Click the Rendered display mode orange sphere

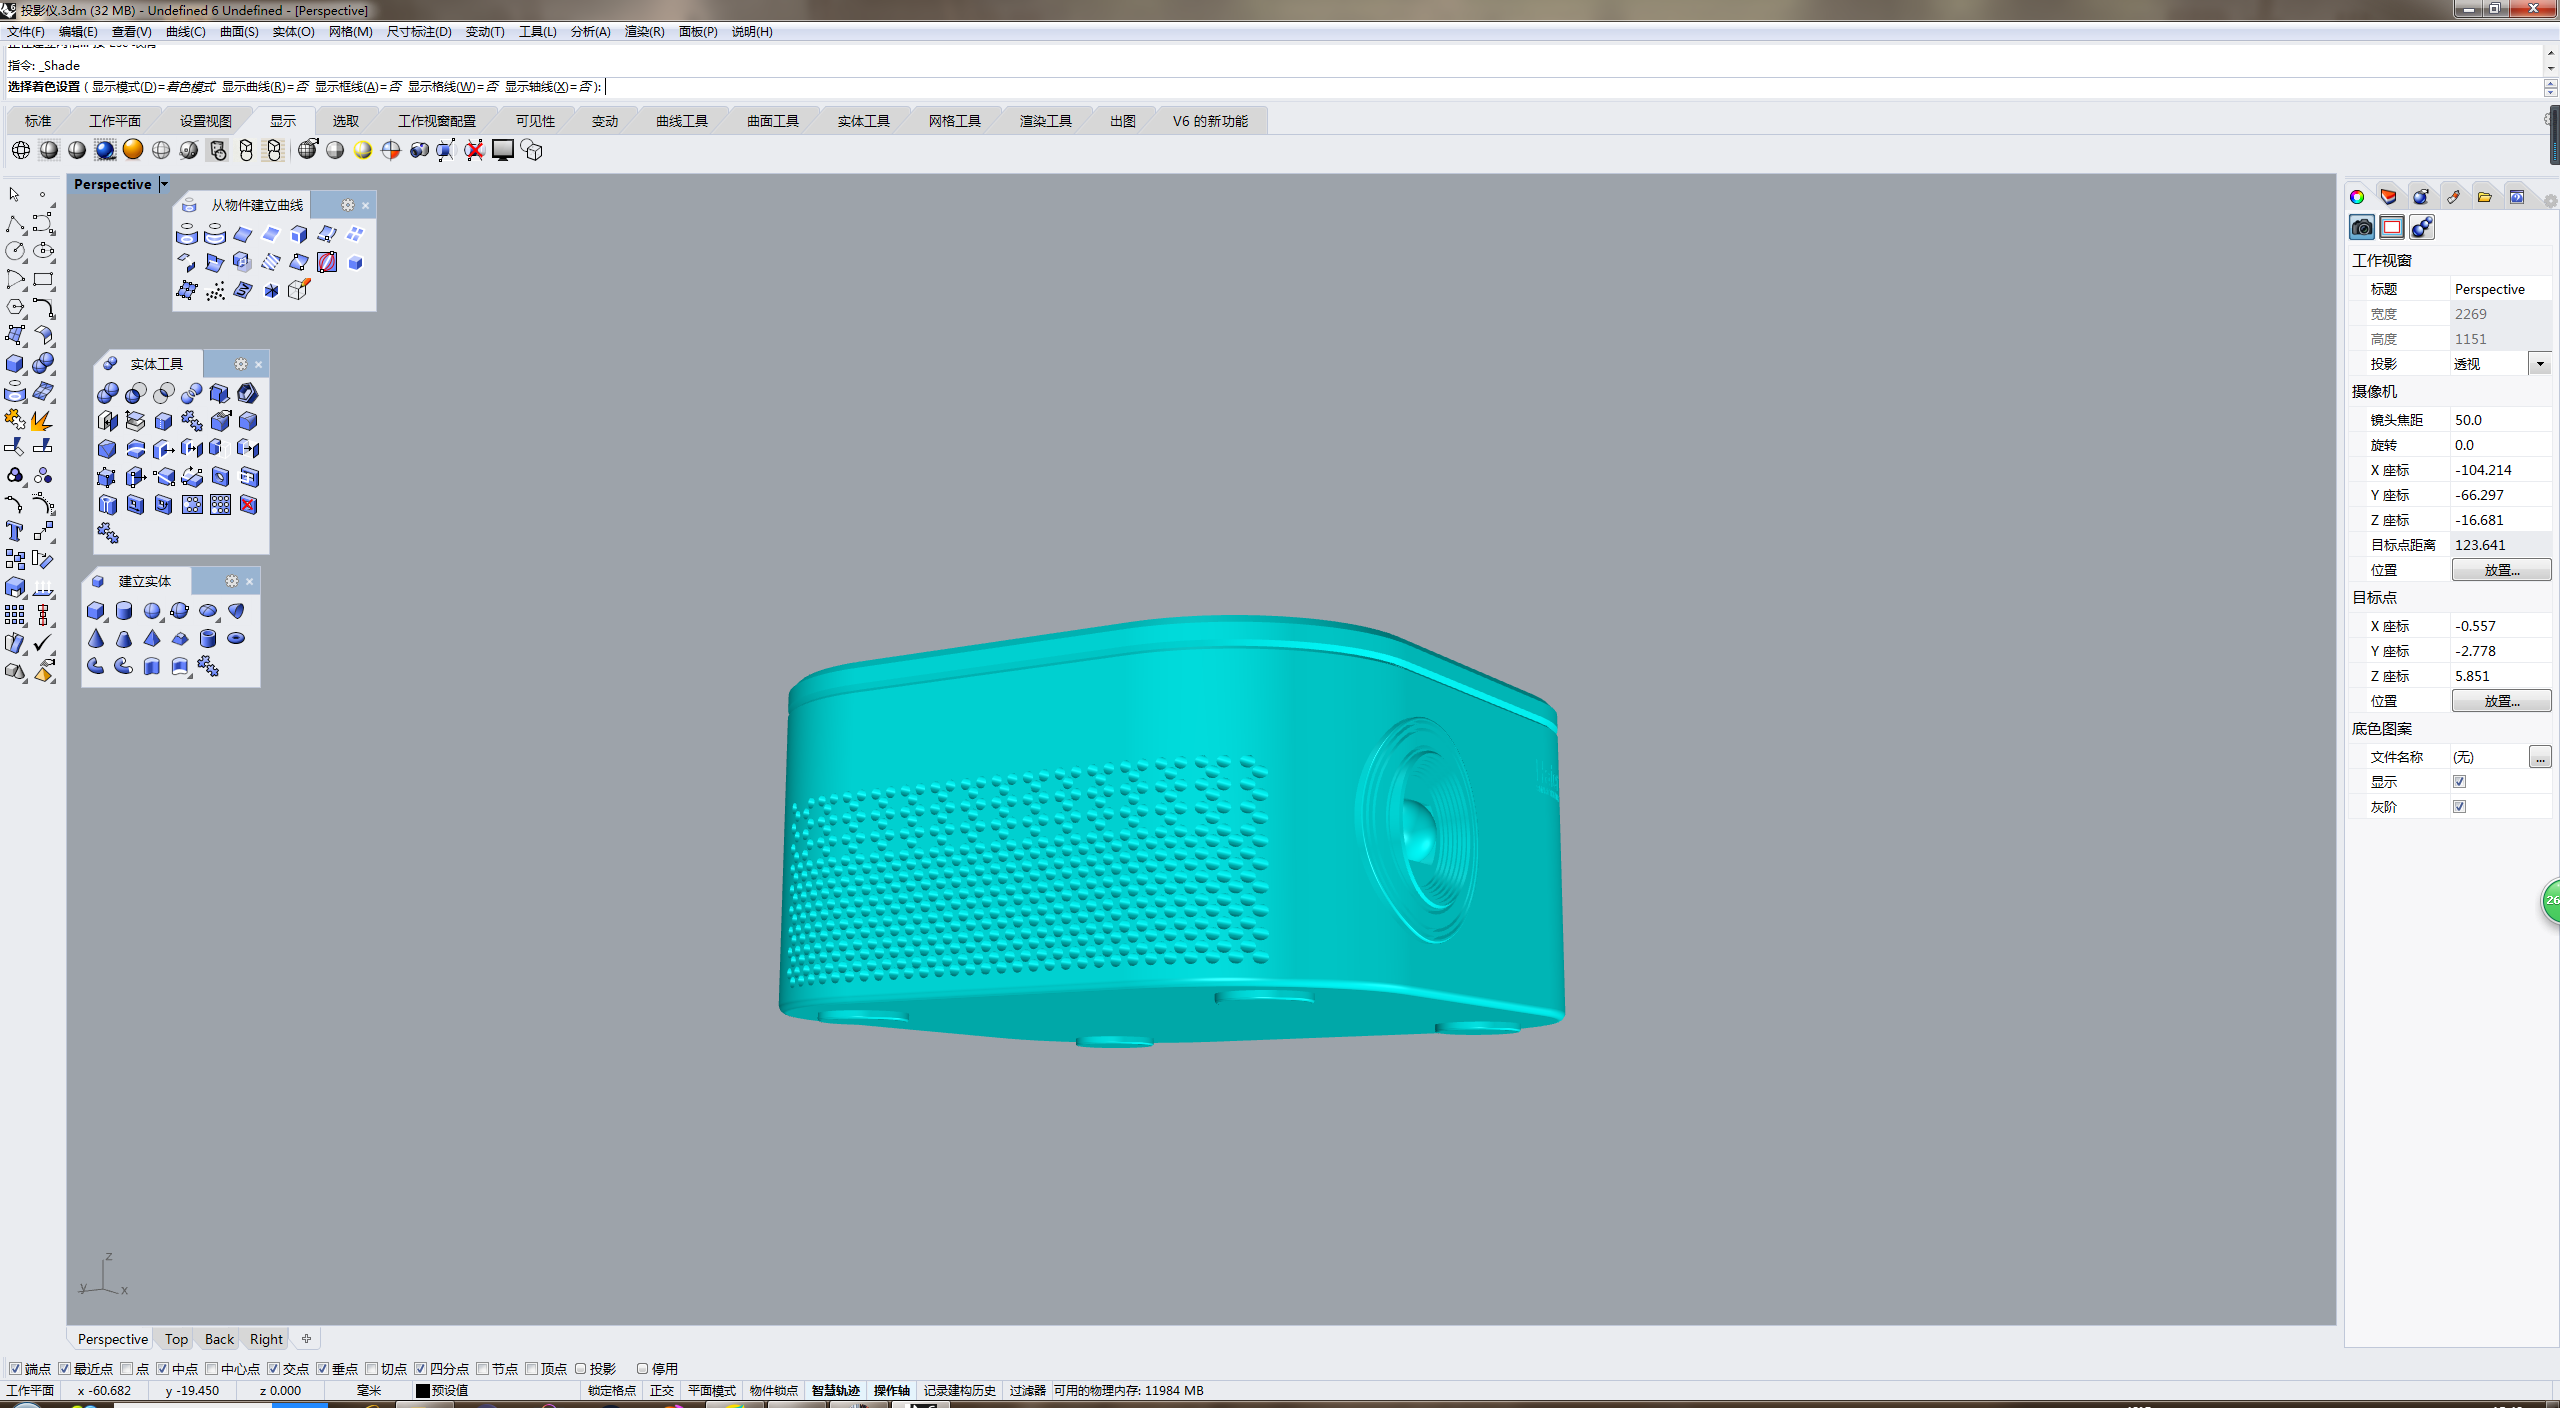(133, 150)
